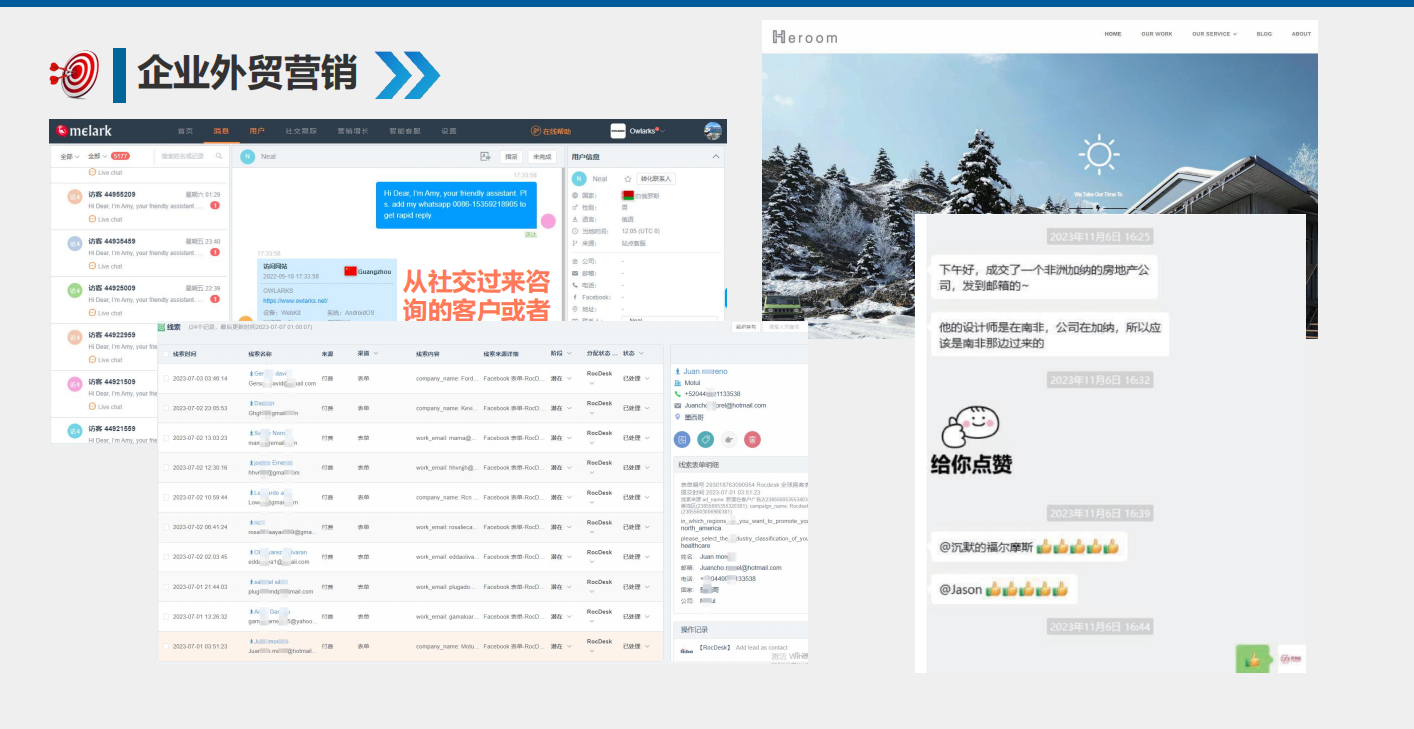Switch to the 消息 tab in melark
The height and width of the screenshot is (729, 1414).
pyautogui.click(x=221, y=131)
